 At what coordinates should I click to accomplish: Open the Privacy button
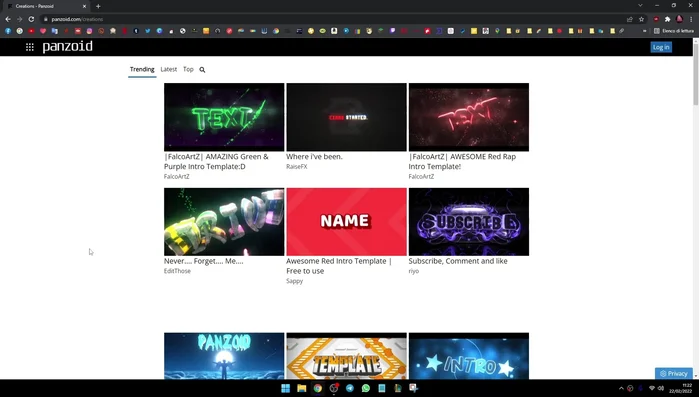click(x=674, y=373)
